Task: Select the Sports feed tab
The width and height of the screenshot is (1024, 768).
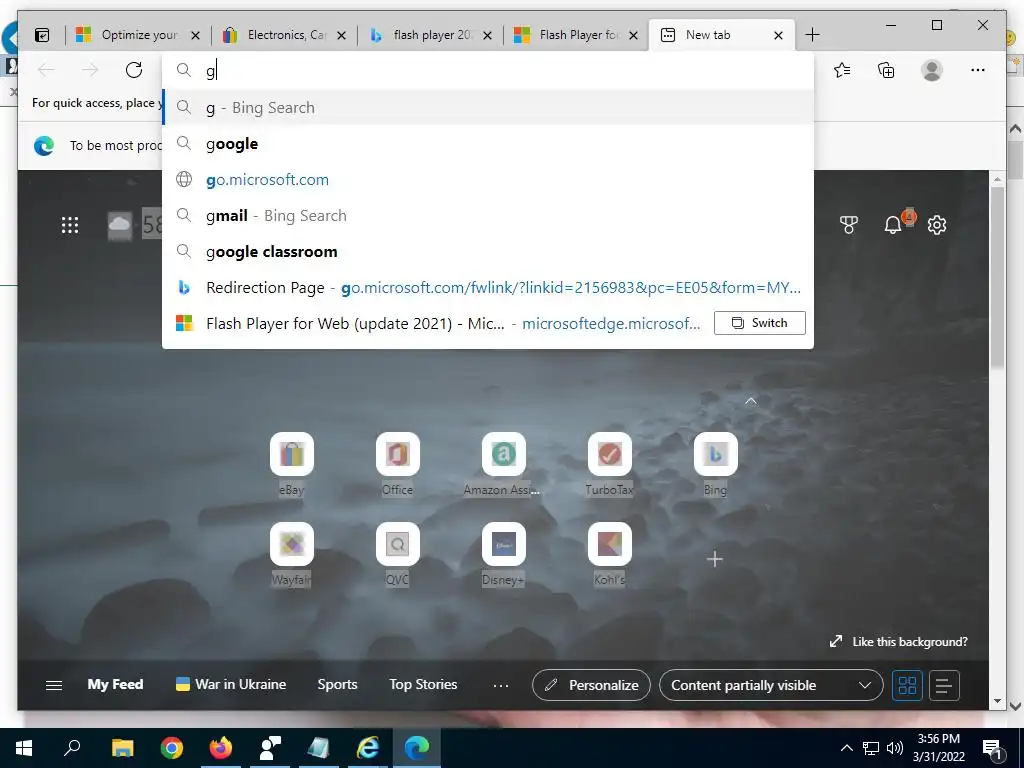Action: coord(337,684)
